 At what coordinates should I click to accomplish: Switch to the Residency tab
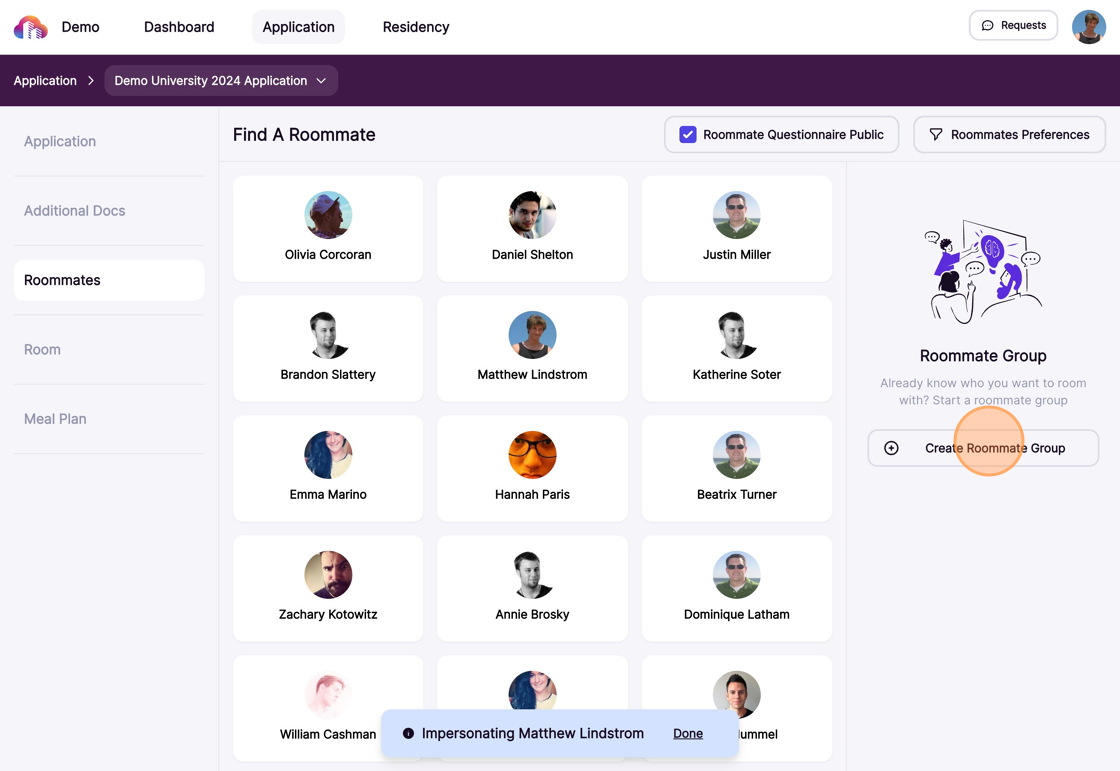pos(415,27)
